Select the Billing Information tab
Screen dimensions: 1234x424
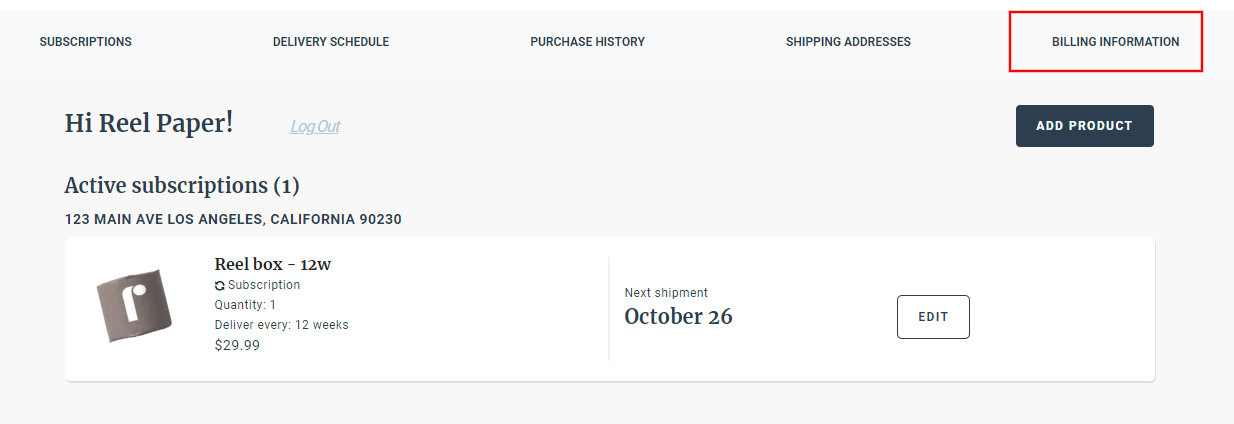pyautogui.click(x=1115, y=42)
